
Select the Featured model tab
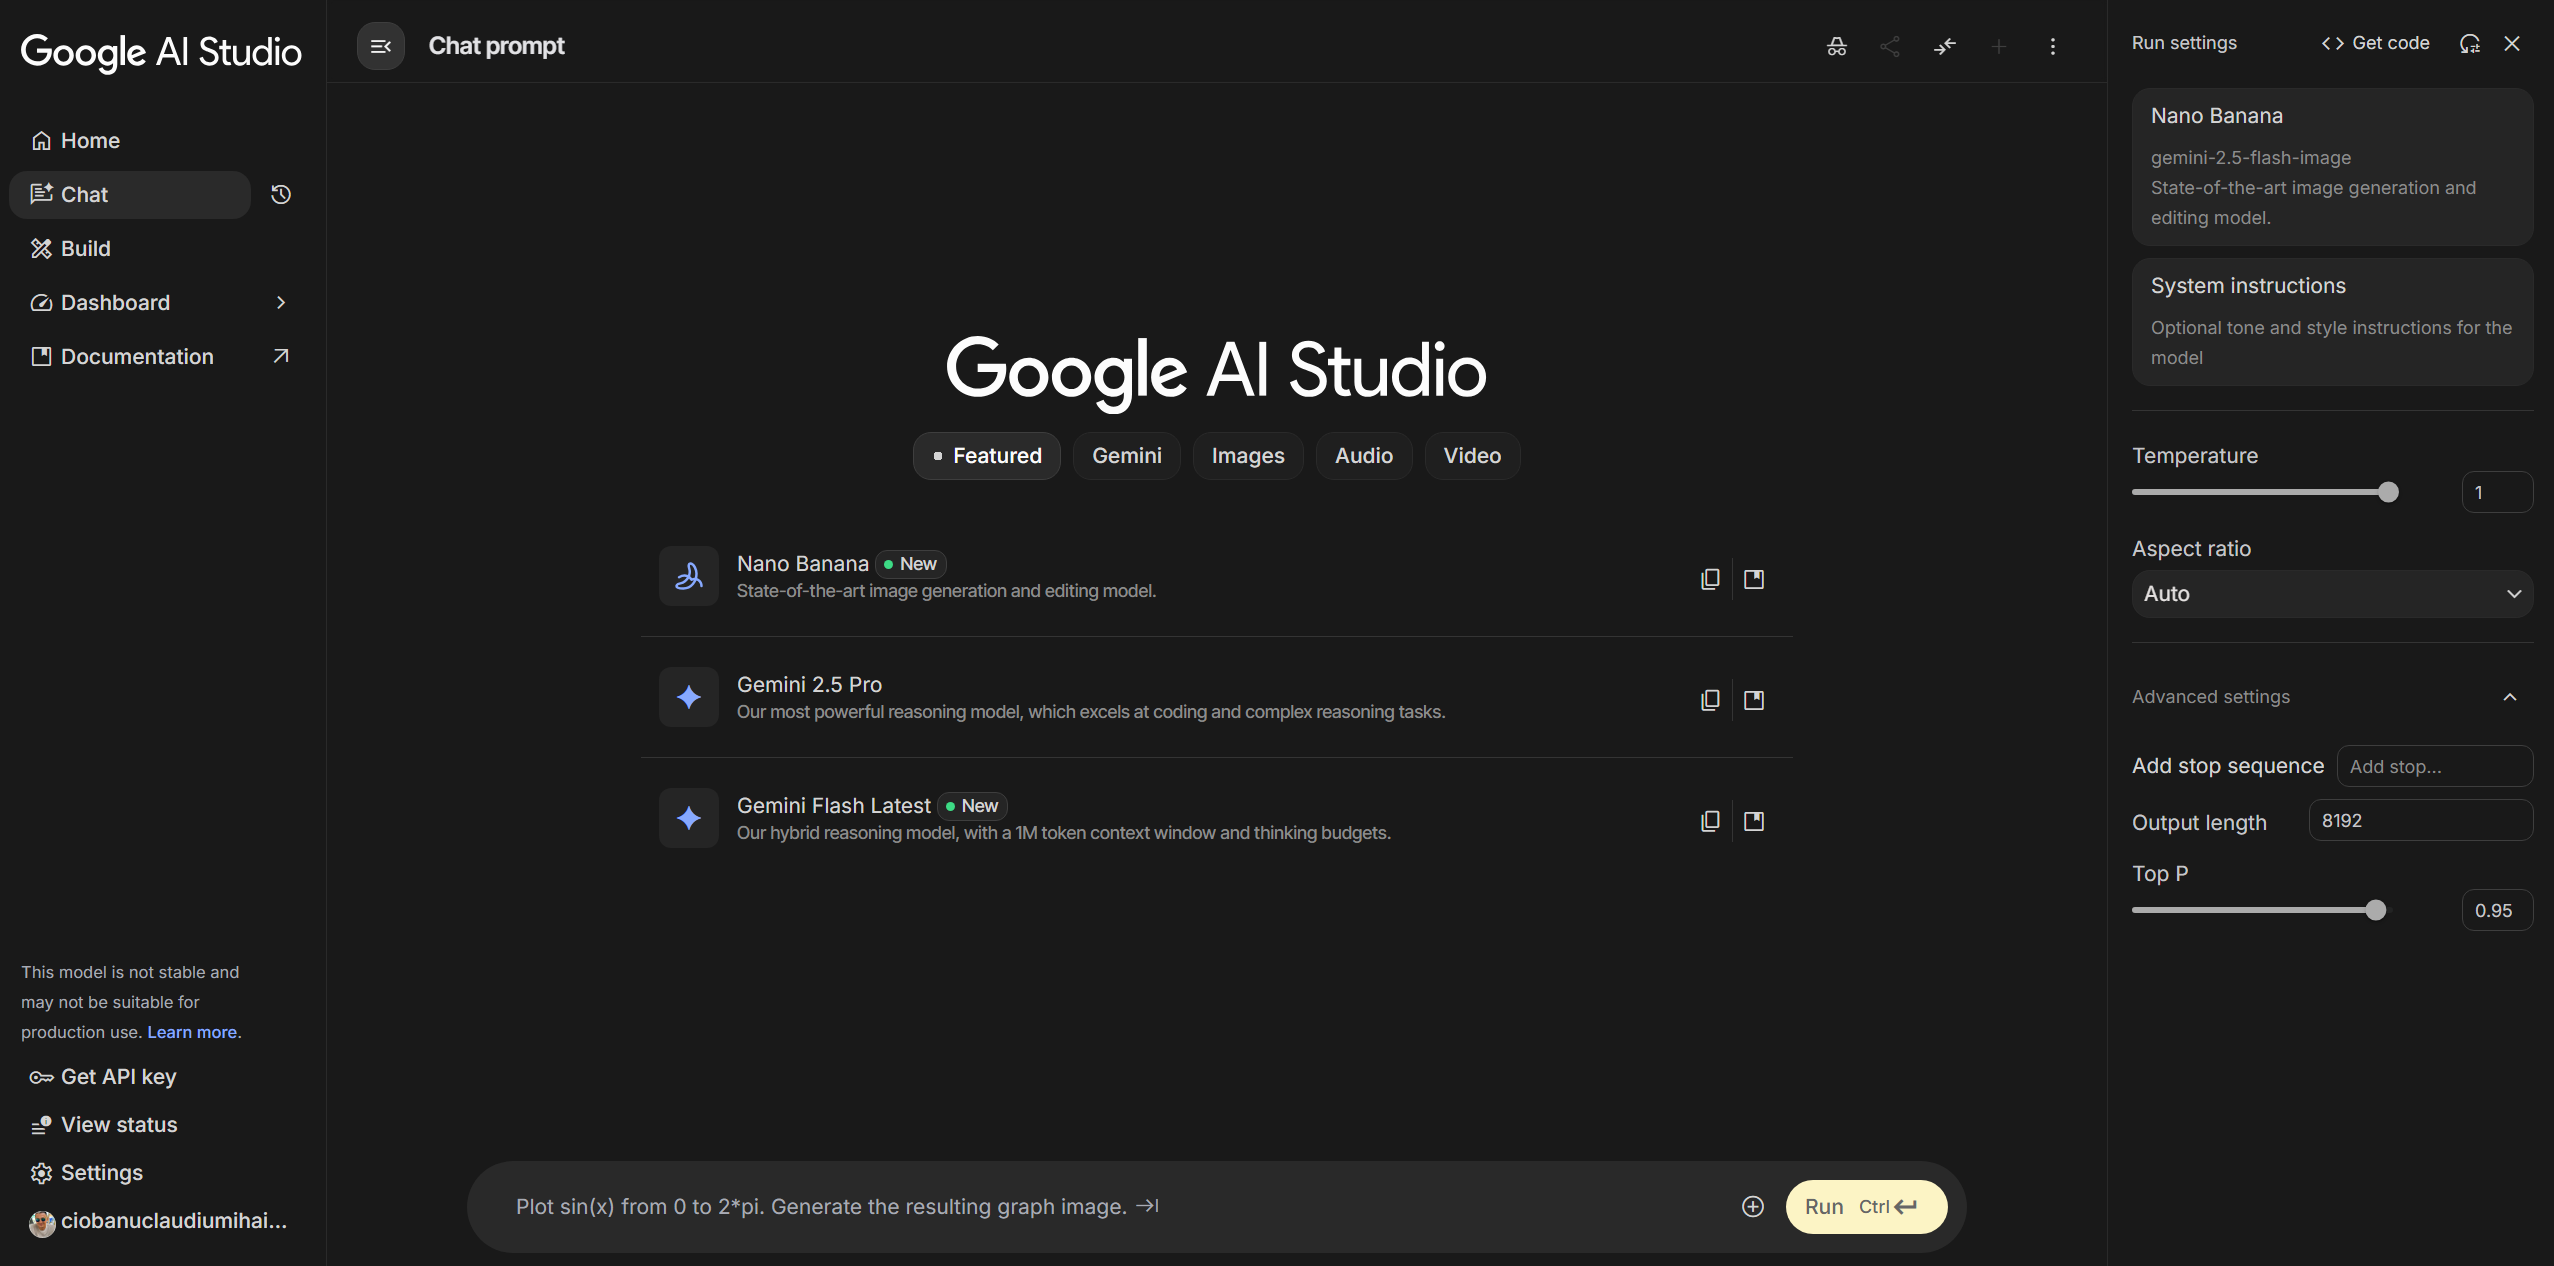(x=987, y=456)
